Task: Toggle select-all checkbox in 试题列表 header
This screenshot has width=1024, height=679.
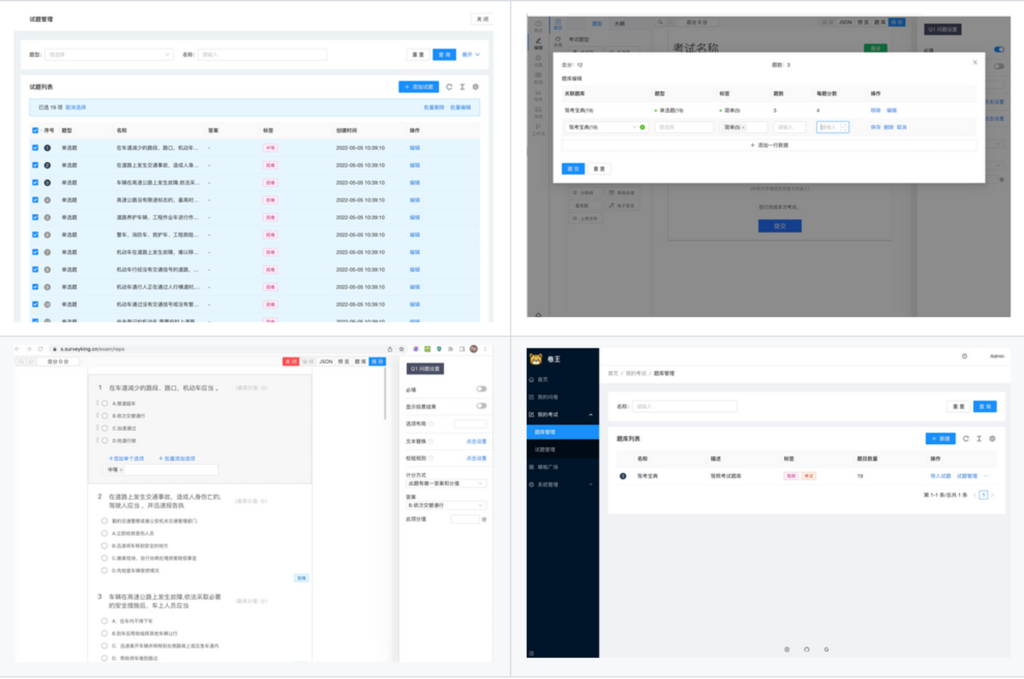Action: pyautogui.click(x=36, y=130)
